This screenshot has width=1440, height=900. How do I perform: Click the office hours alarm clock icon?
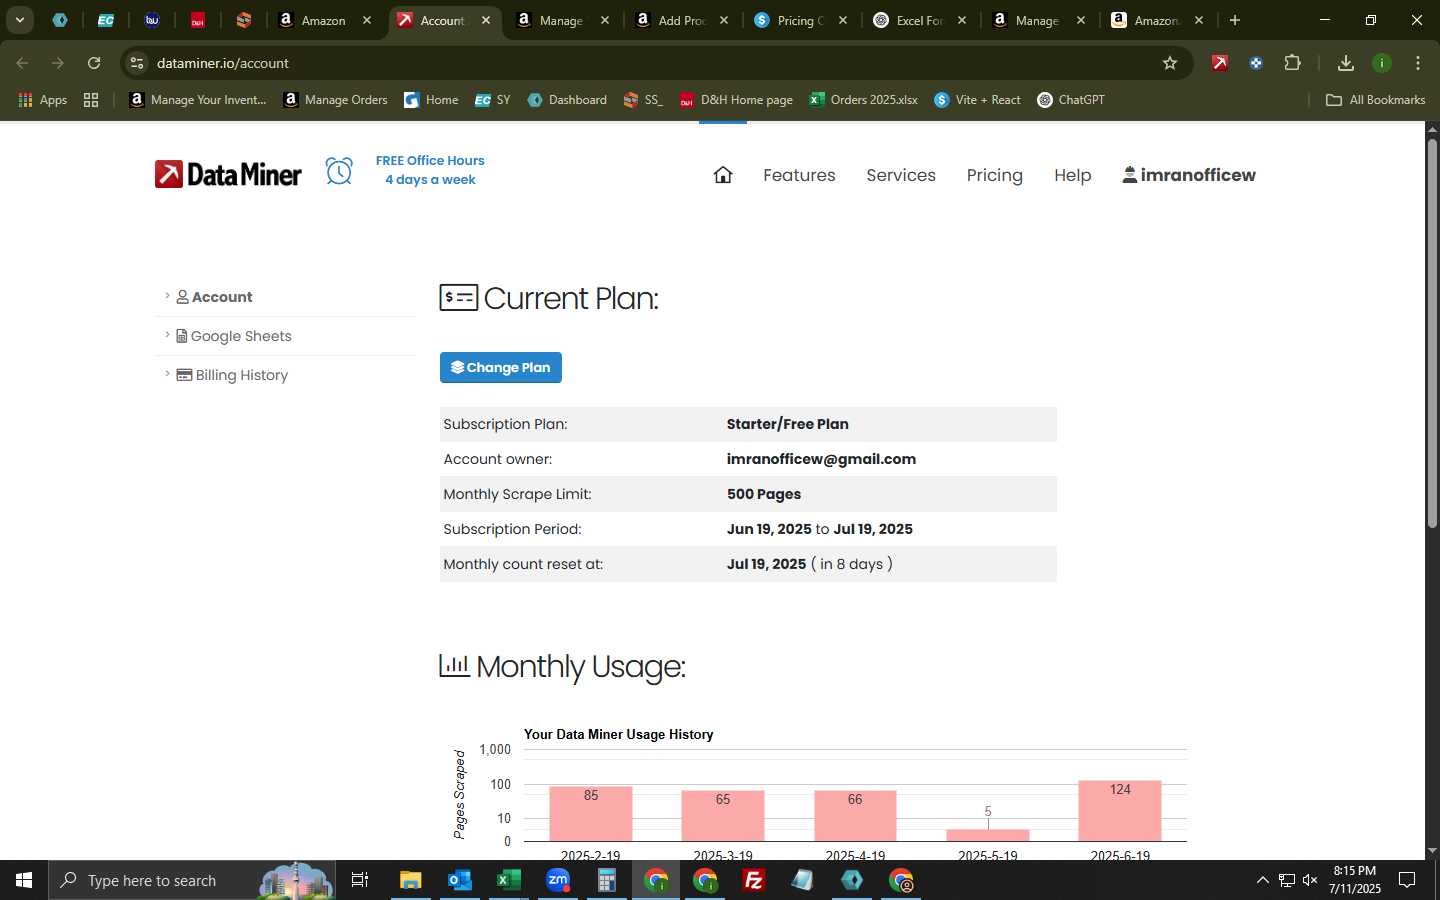pyautogui.click(x=339, y=171)
